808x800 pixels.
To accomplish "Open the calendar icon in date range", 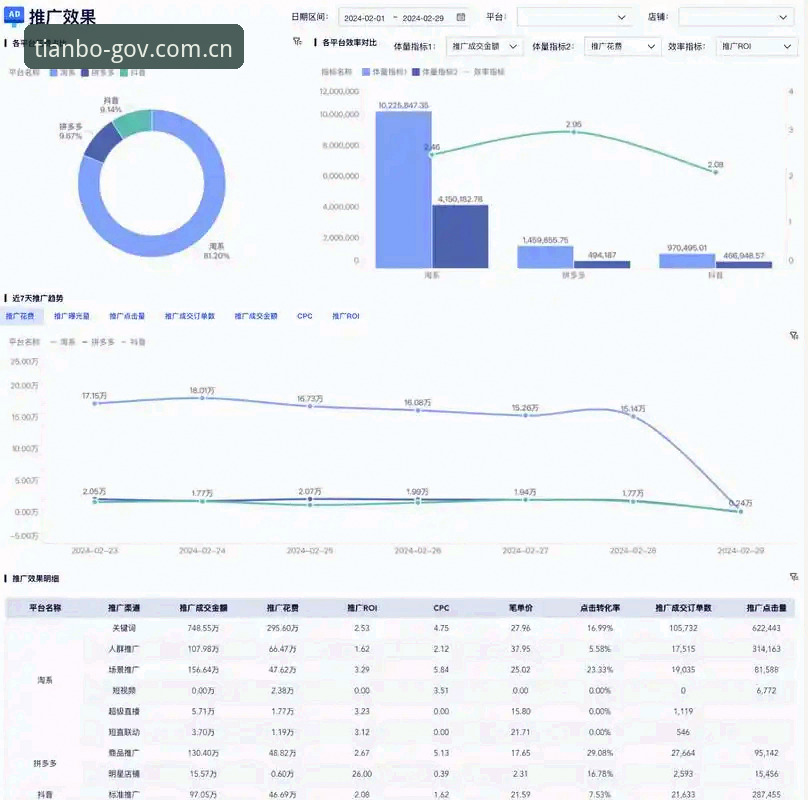I will [461, 17].
